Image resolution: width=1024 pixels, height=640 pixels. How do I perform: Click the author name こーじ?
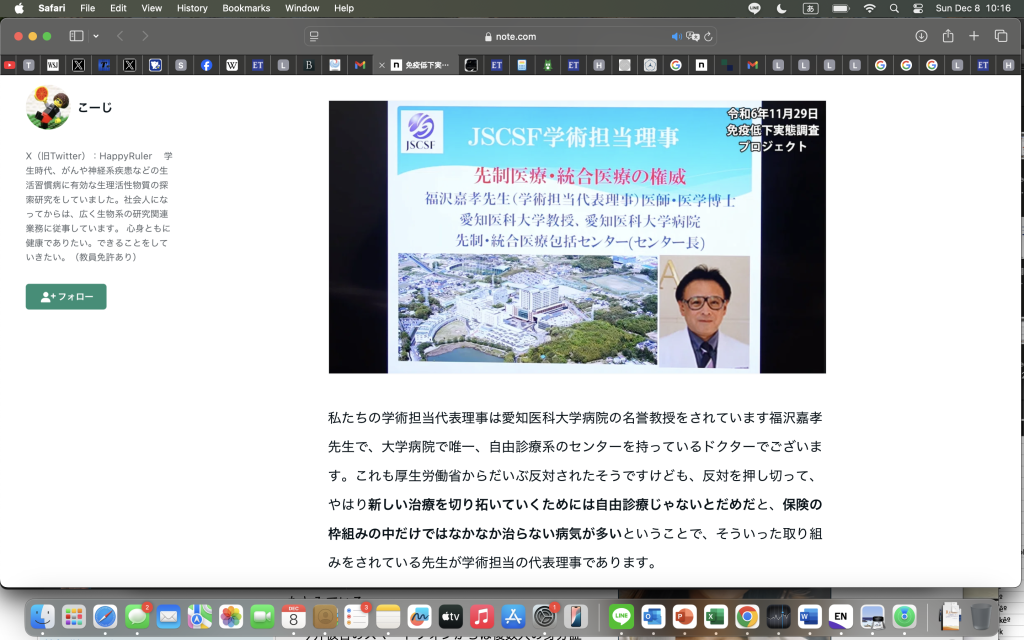[x=95, y=107]
